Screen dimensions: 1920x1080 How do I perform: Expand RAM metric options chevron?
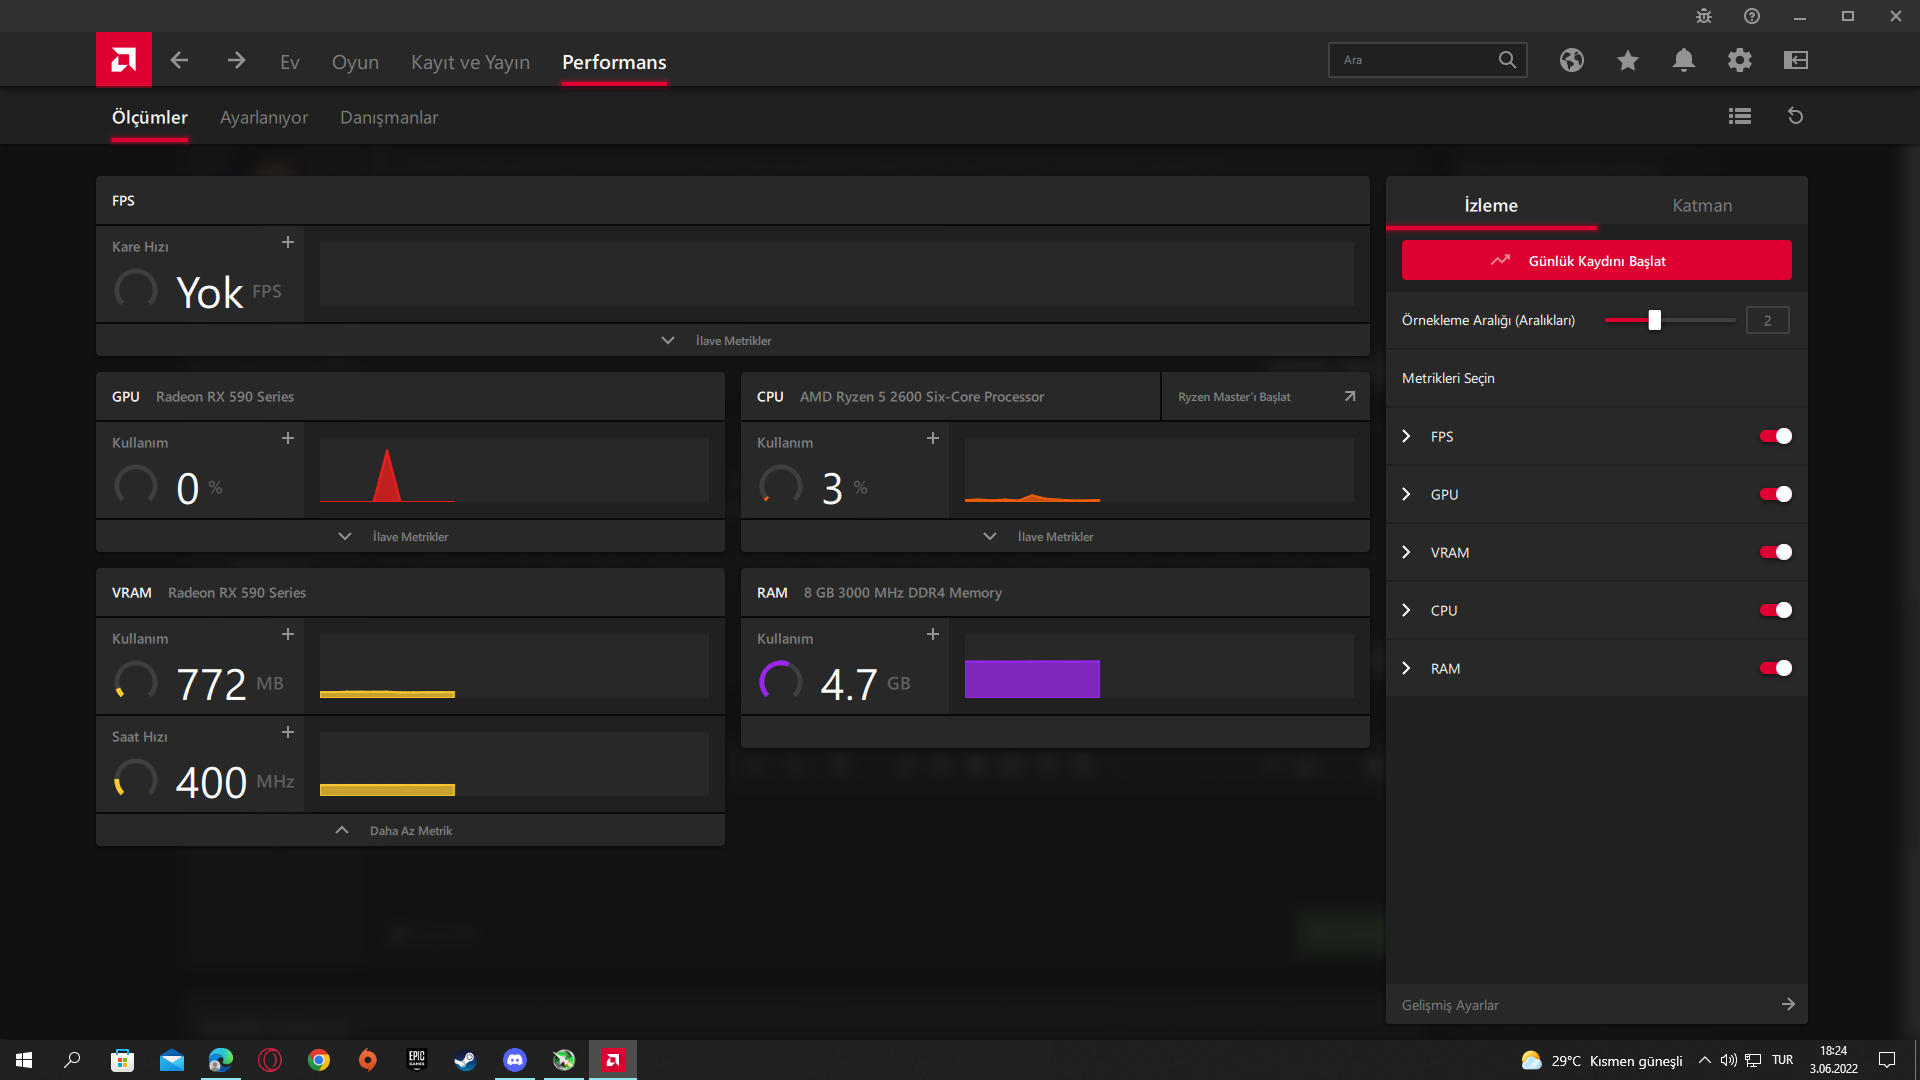coord(1406,668)
